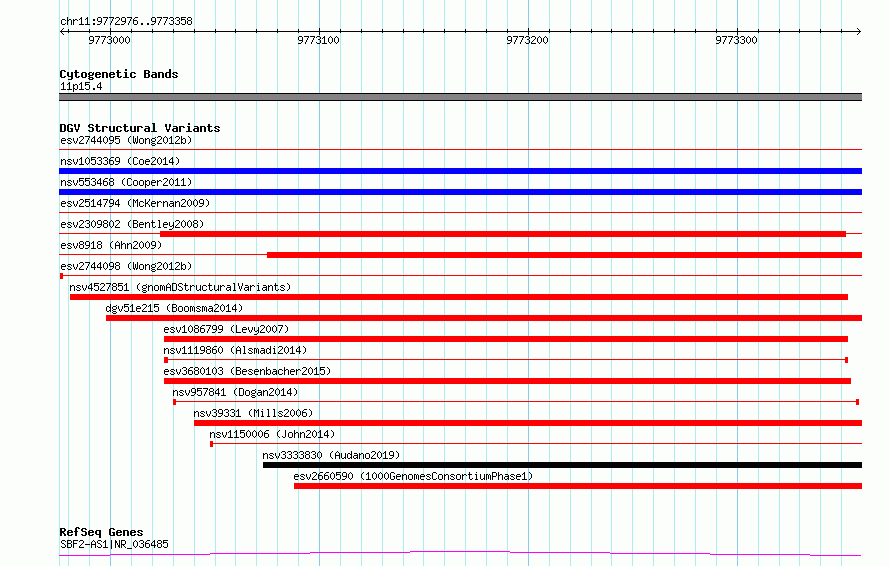Select the nsv1053369 (Coe2014) blue bar
This screenshot has height=566, width=890.
click(x=460, y=171)
